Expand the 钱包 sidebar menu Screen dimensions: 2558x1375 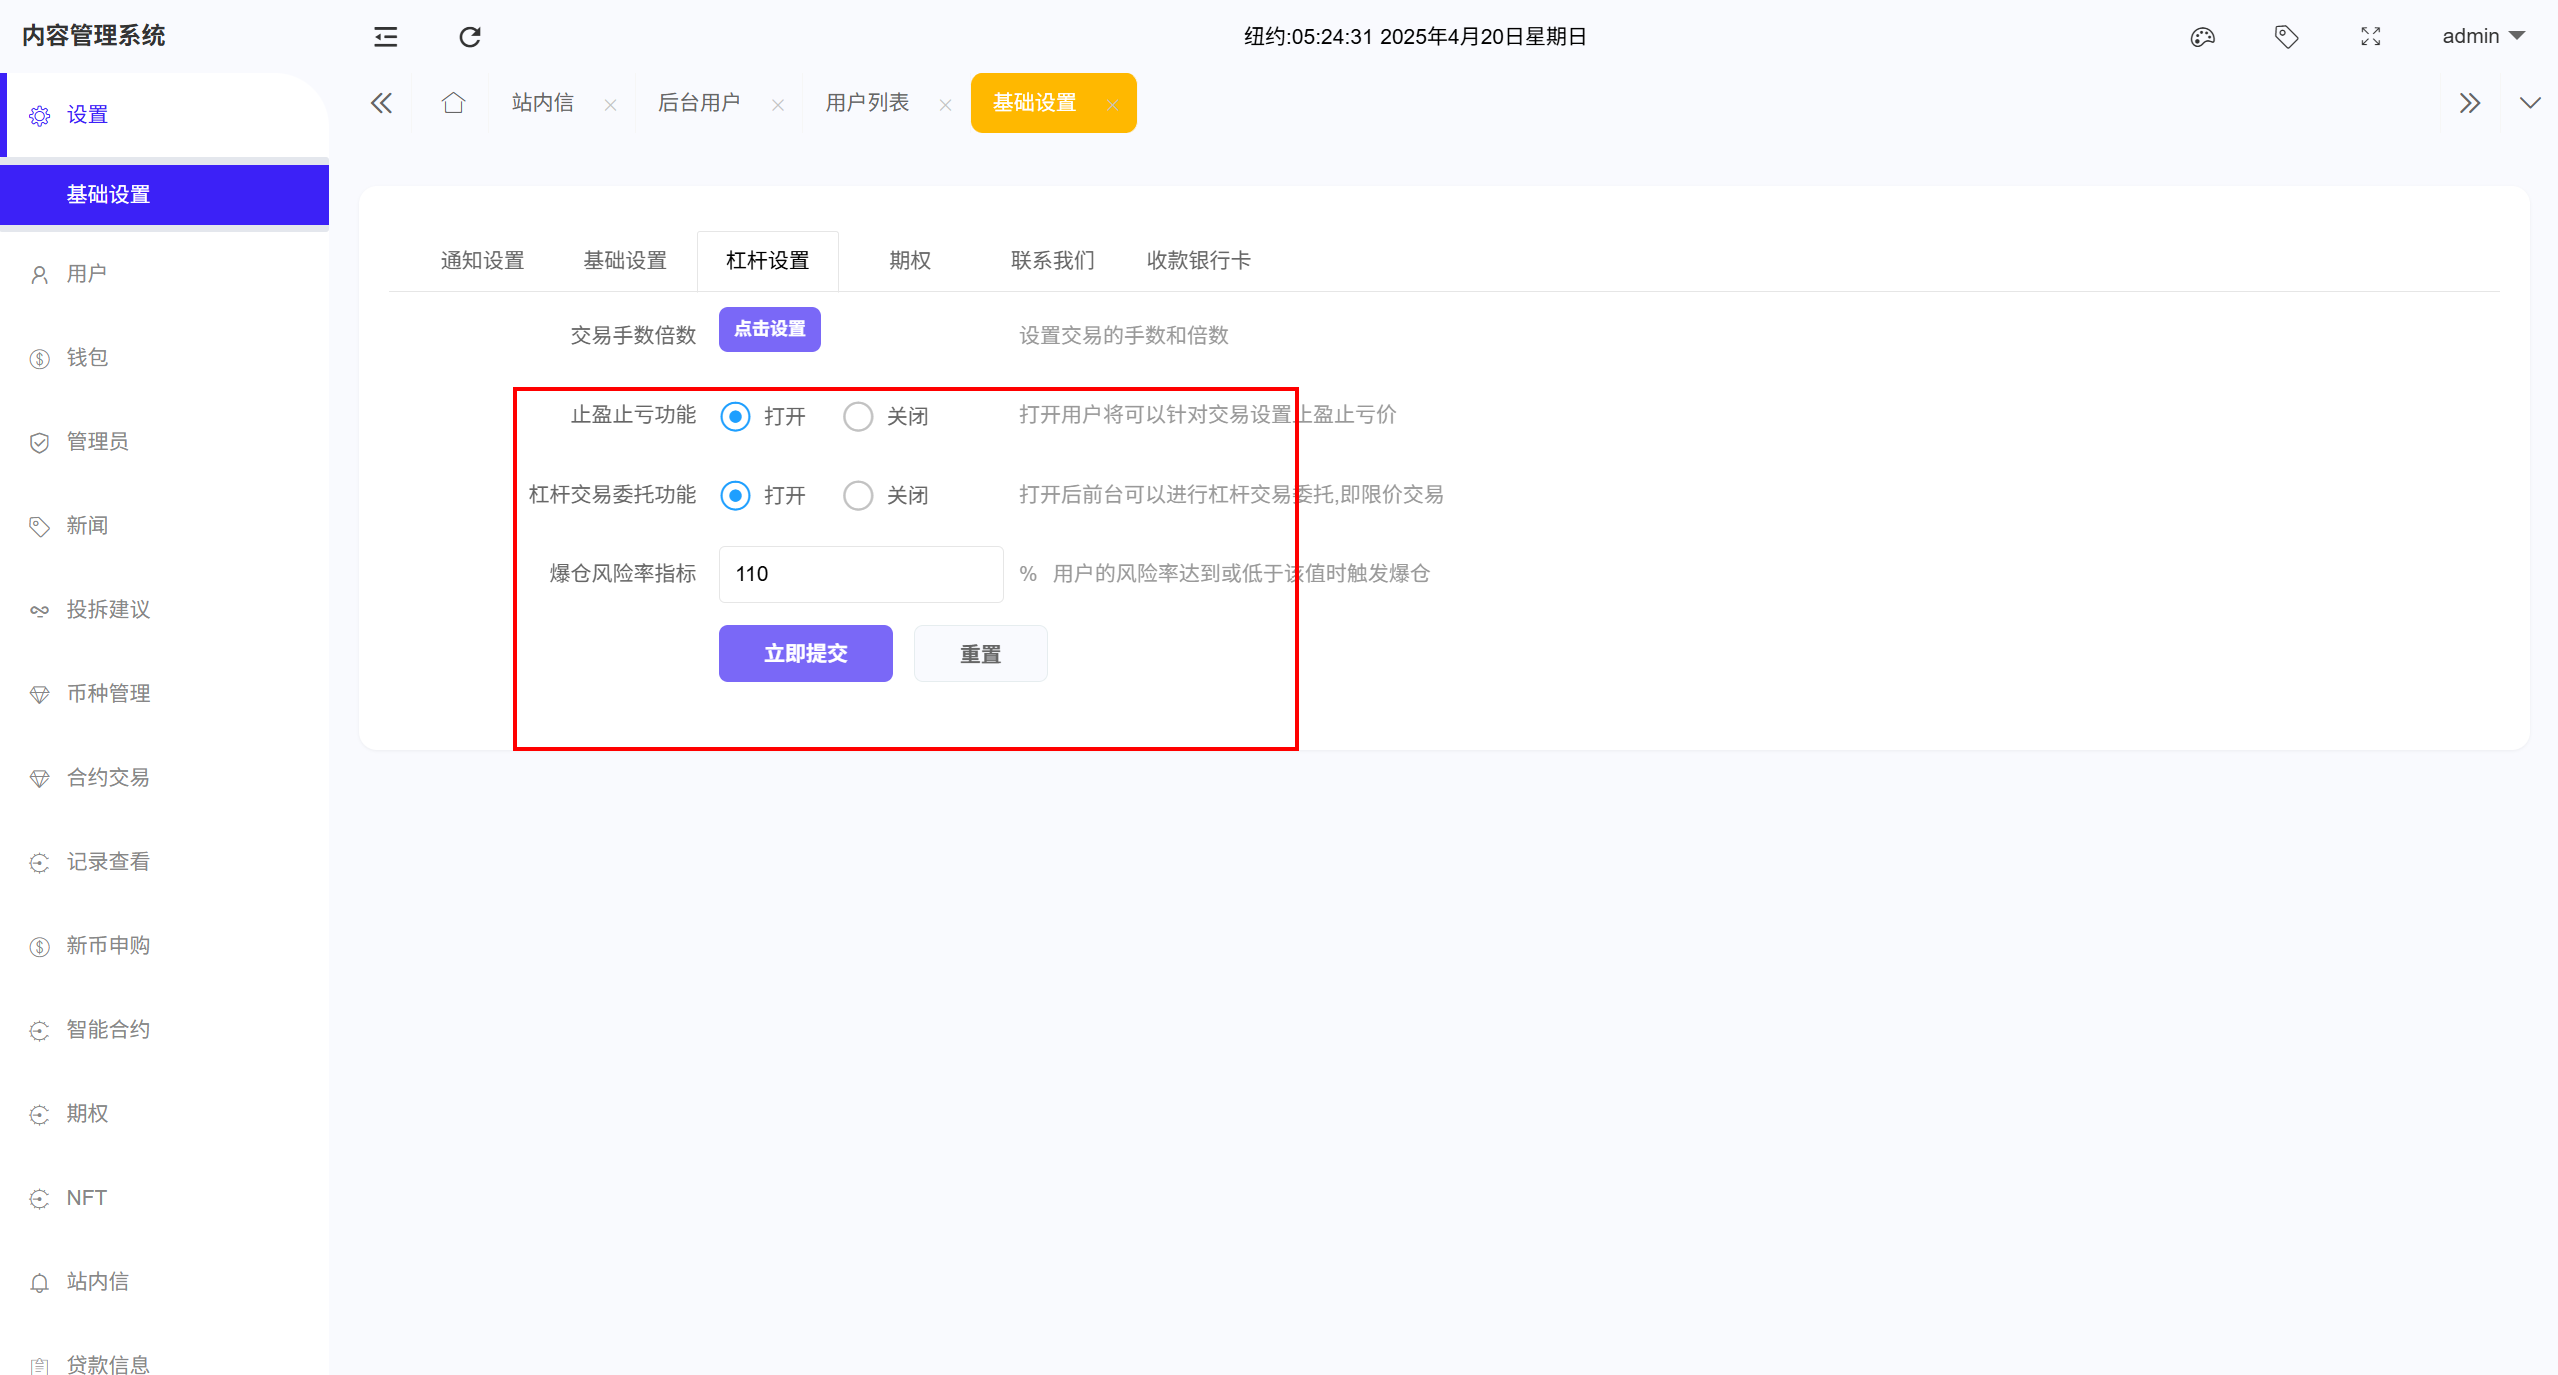pos(87,358)
